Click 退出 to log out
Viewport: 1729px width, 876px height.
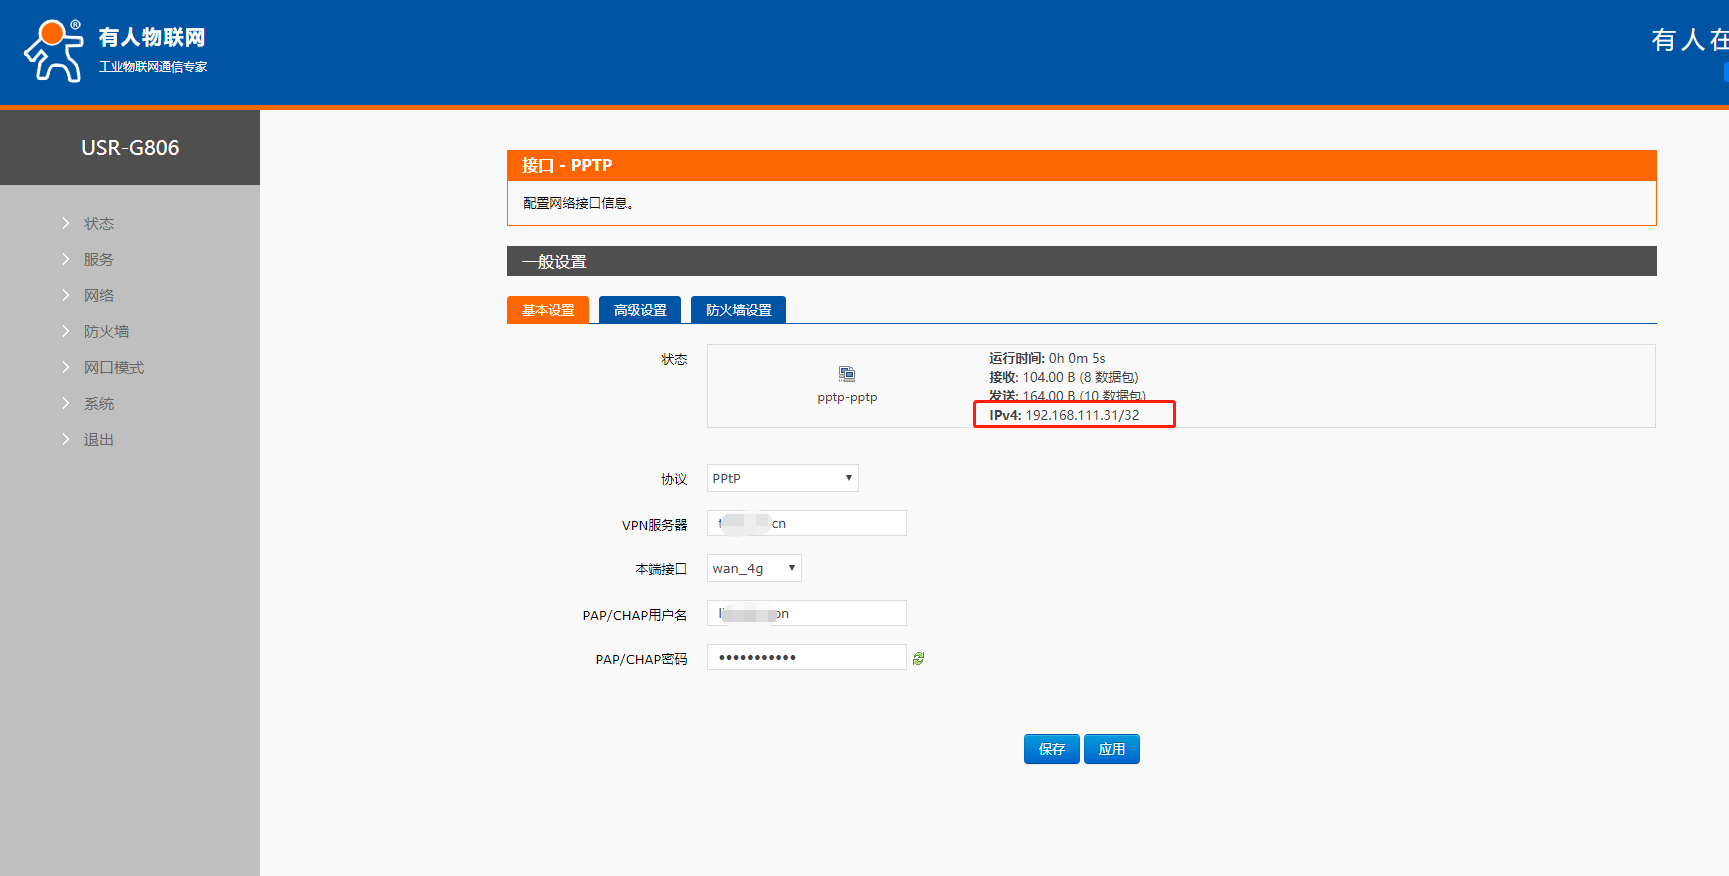(x=98, y=439)
